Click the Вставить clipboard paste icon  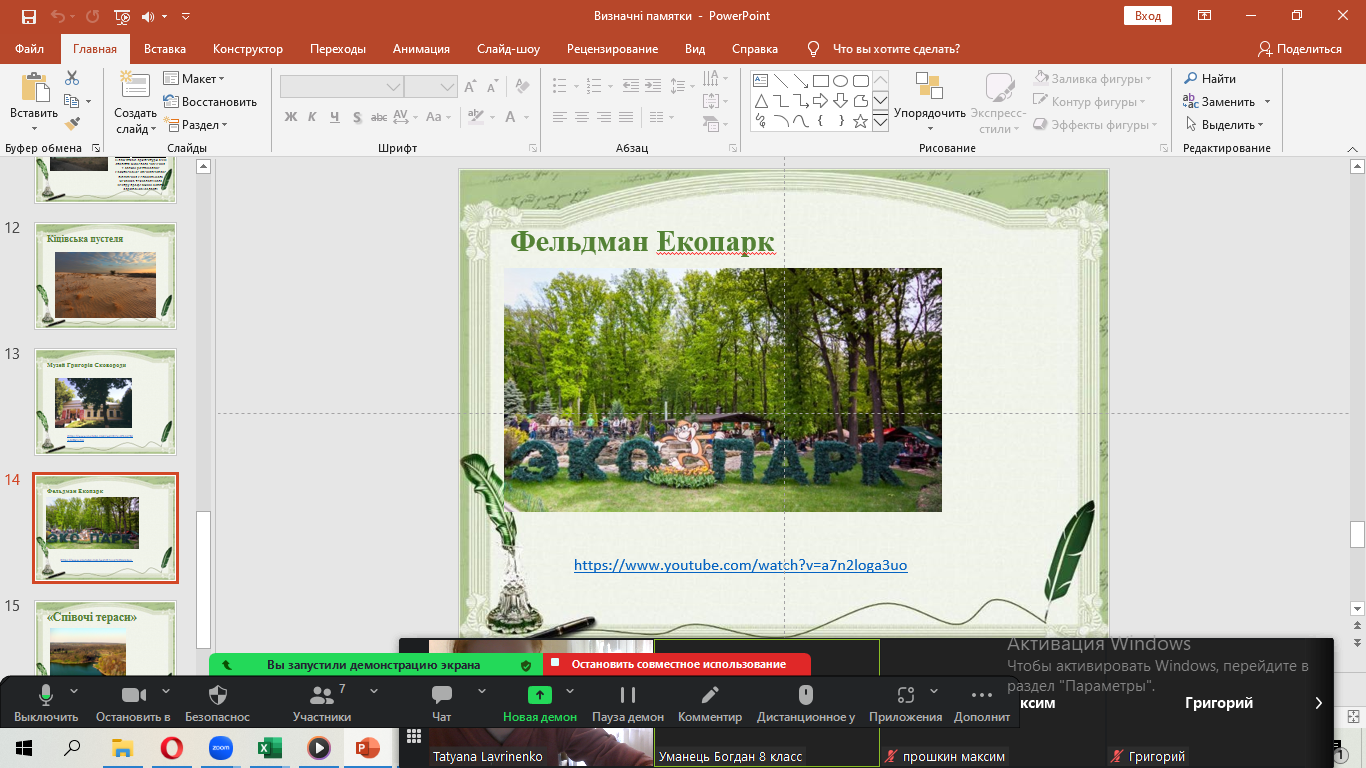click(34, 88)
